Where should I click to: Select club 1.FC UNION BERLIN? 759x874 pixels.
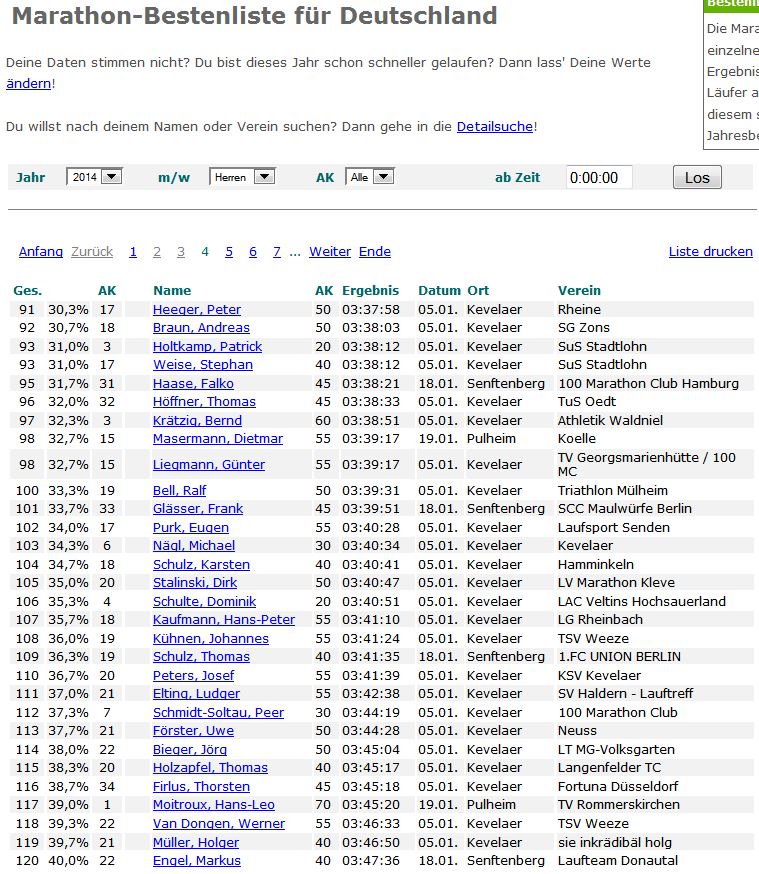pos(619,657)
